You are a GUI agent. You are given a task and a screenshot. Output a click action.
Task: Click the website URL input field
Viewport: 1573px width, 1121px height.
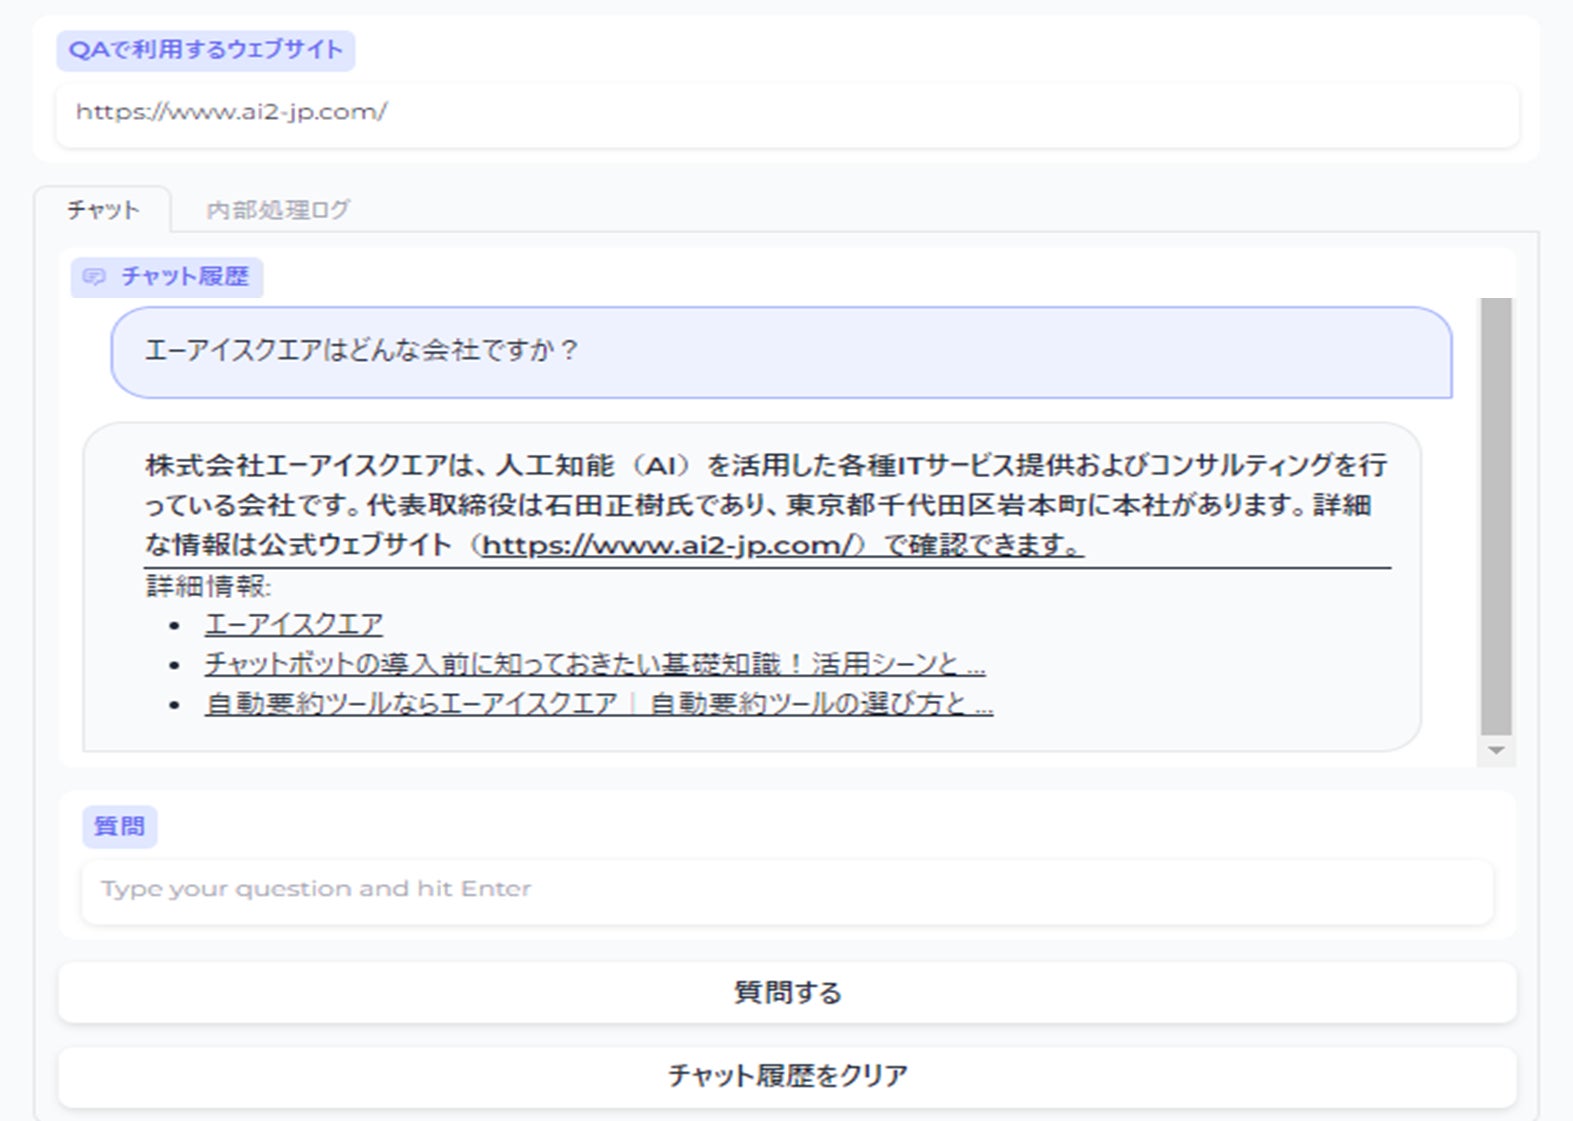pos(787,113)
